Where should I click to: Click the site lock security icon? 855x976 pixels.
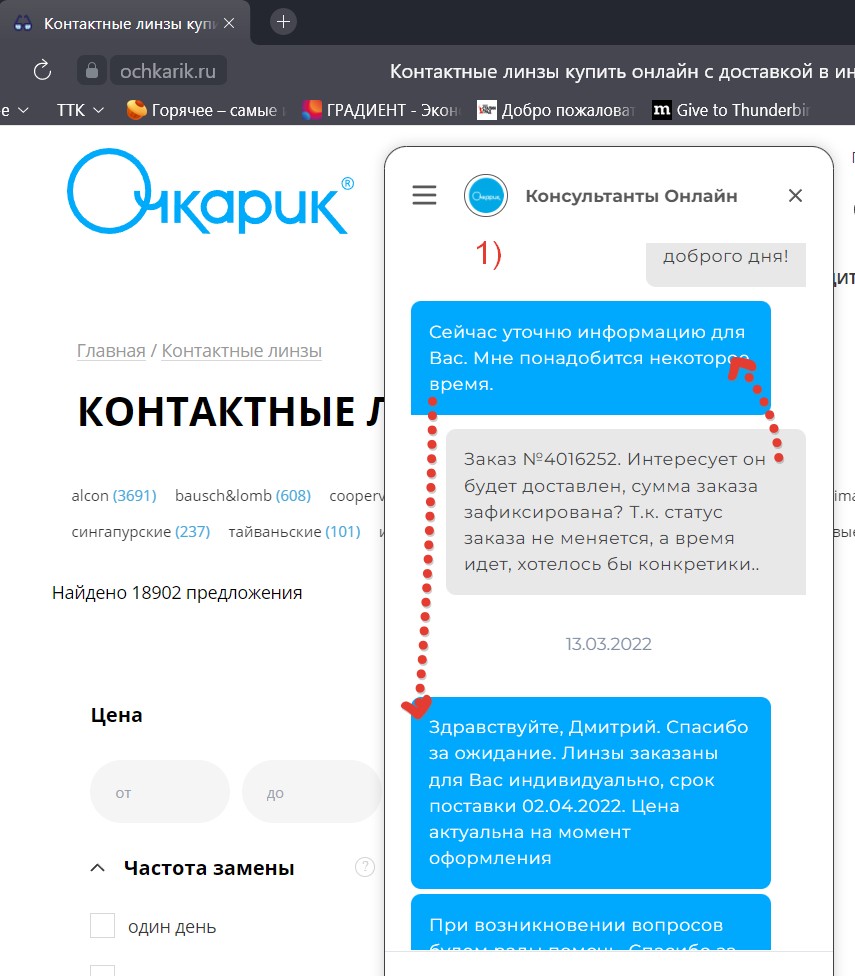click(91, 70)
